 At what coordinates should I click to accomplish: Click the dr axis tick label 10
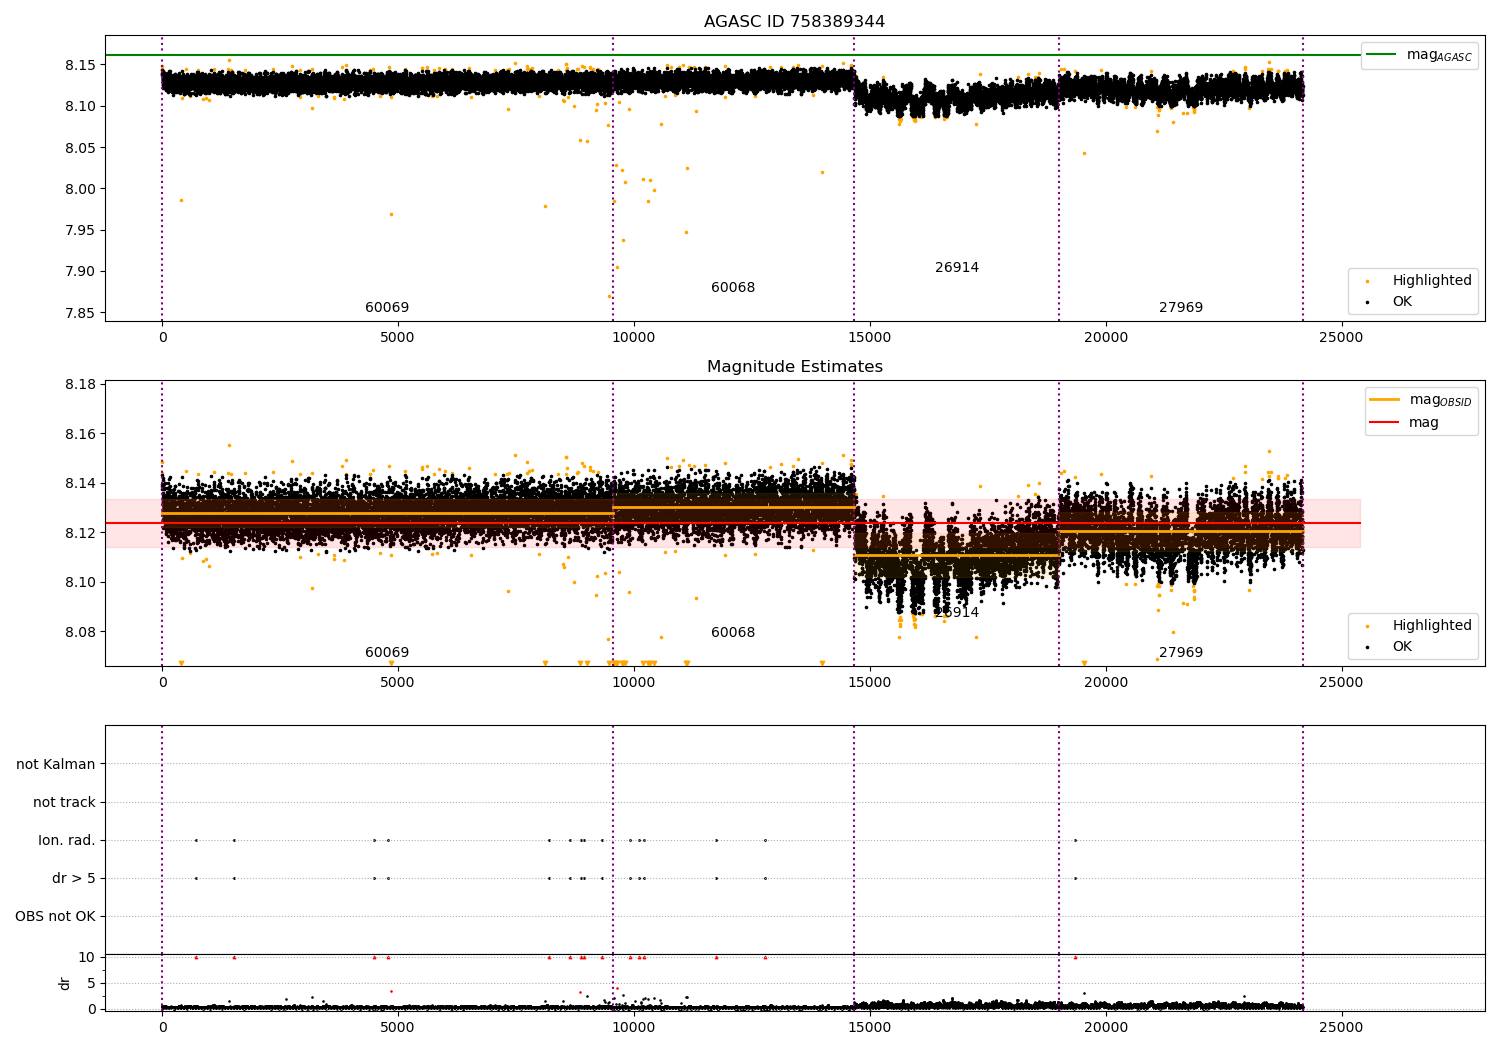87,957
